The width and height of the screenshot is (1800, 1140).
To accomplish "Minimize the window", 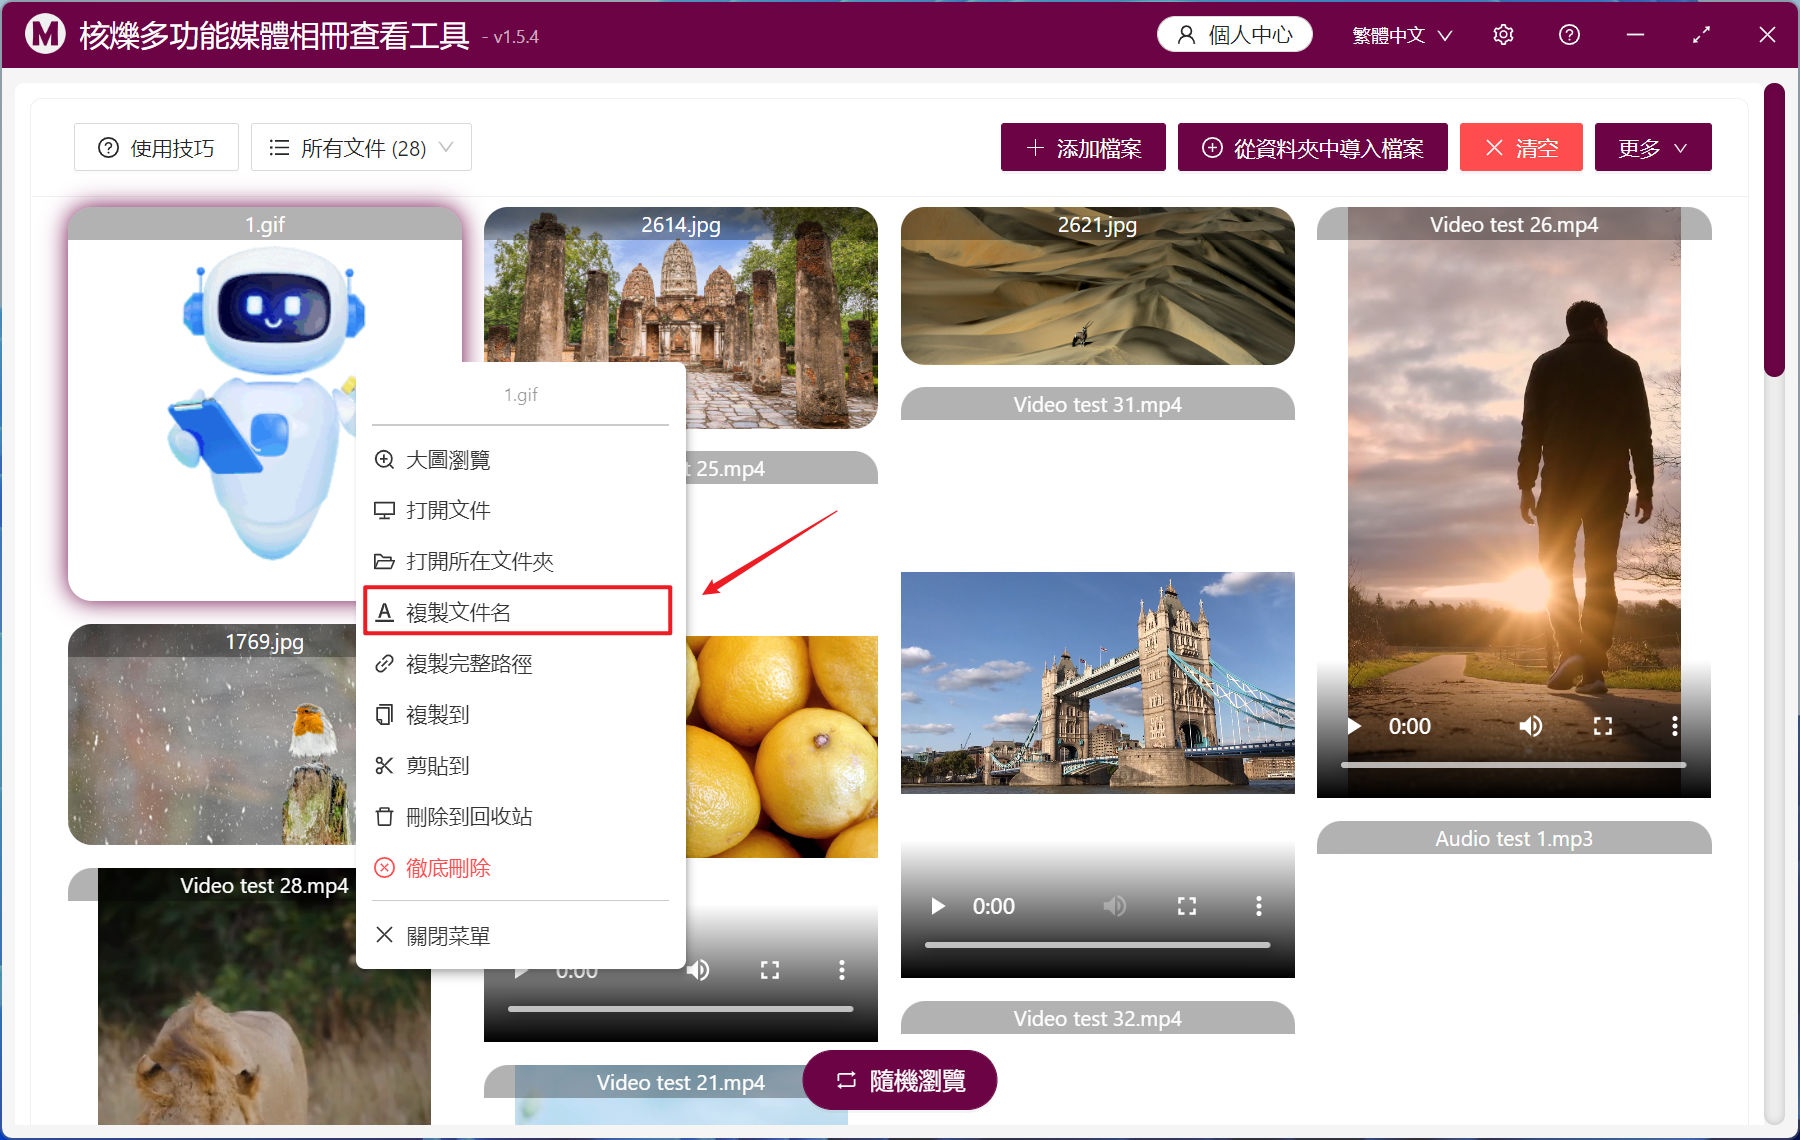I will pos(1635,35).
